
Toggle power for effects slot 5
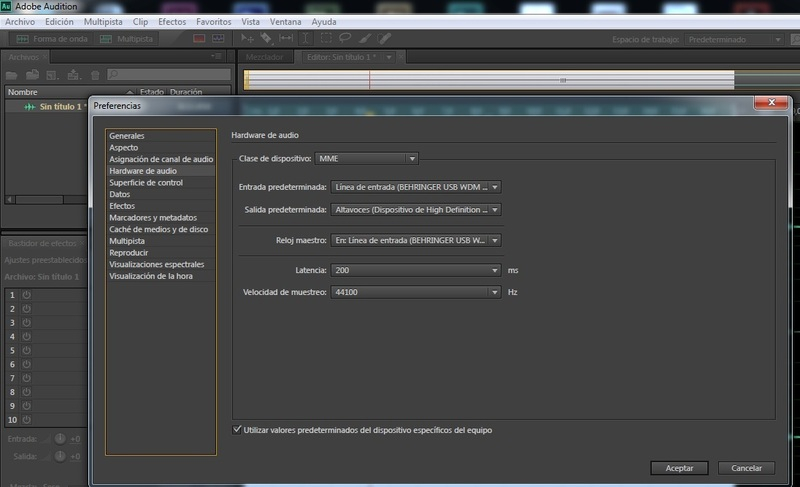pyautogui.click(x=27, y=351)
